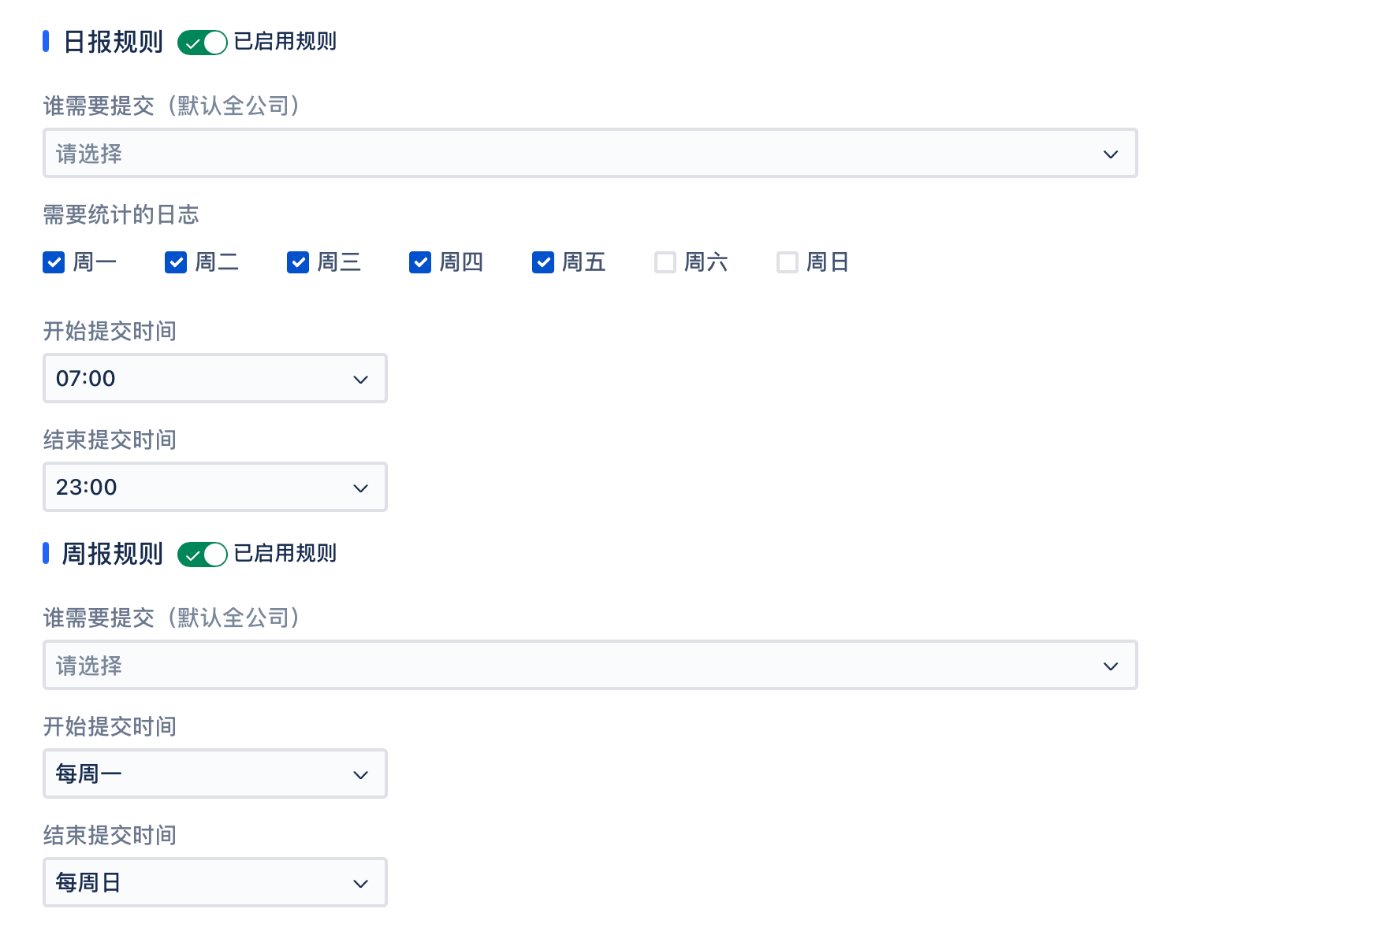Uncheck the 周三 checkbox
This screenshot has height=946, width=1400.
(298, 262)
